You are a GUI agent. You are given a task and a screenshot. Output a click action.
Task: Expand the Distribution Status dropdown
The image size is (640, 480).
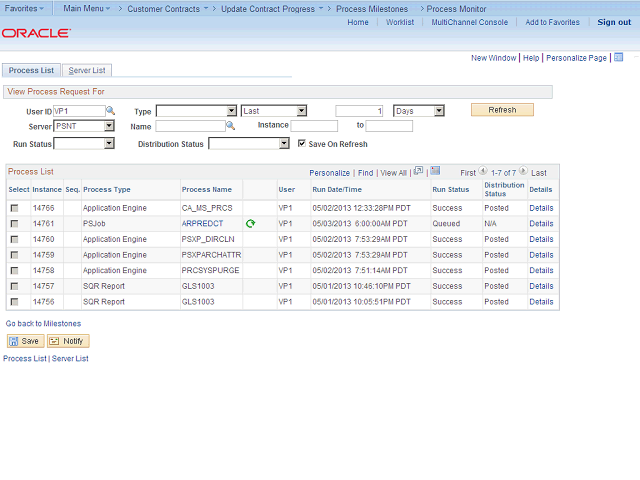coord(248,144)
